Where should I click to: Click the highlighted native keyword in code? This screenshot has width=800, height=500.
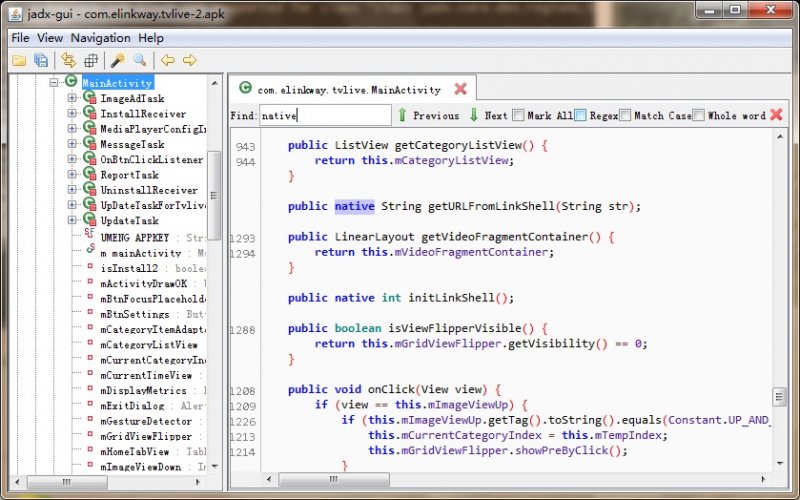point(355,206)
